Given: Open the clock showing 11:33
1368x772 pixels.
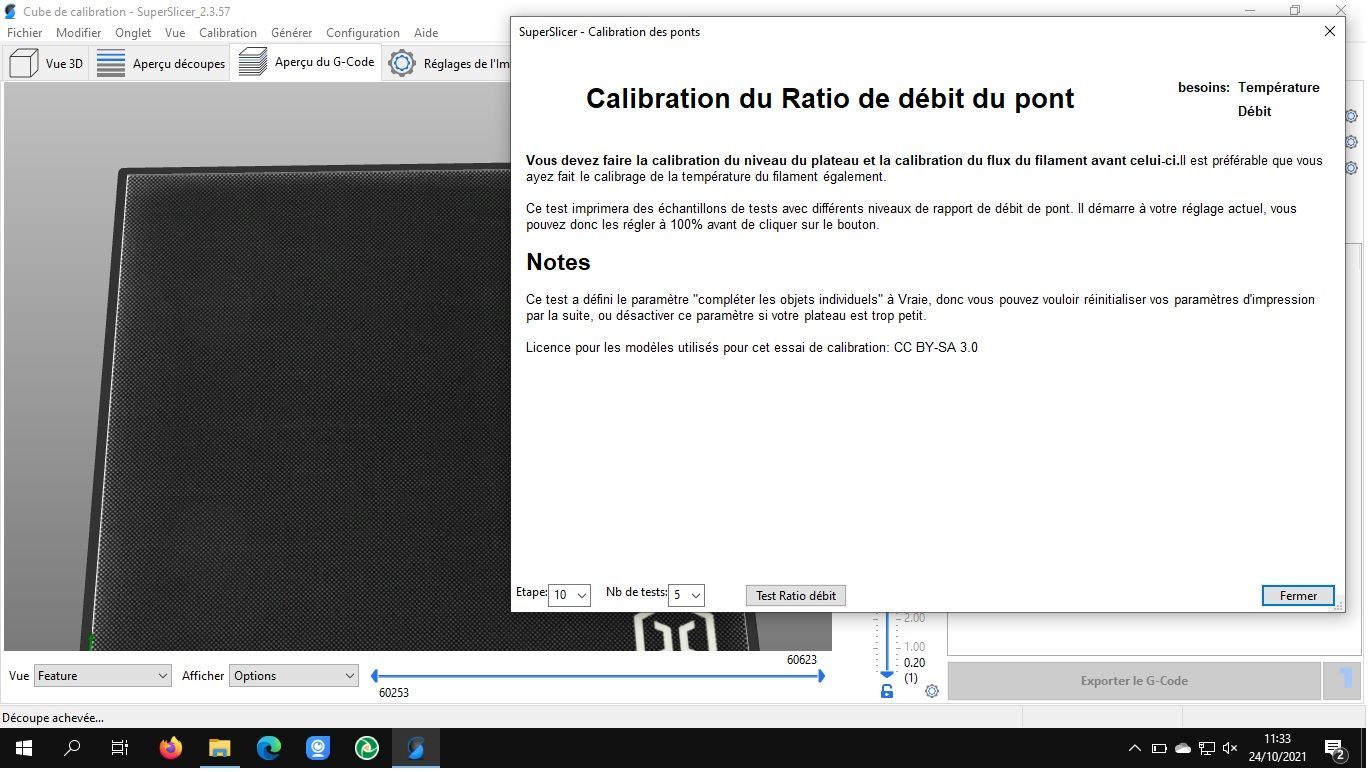Looking at the screenshot, I should [x=1277, y=748].
